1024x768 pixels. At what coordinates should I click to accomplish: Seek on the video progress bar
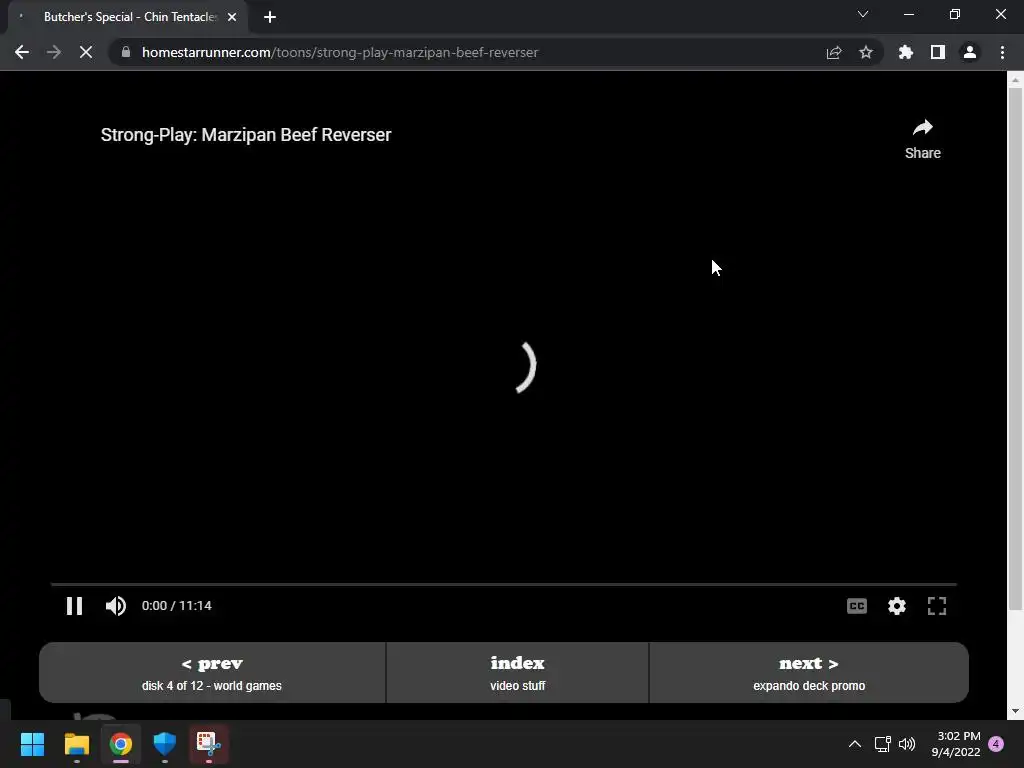click(x=504, y=584)
